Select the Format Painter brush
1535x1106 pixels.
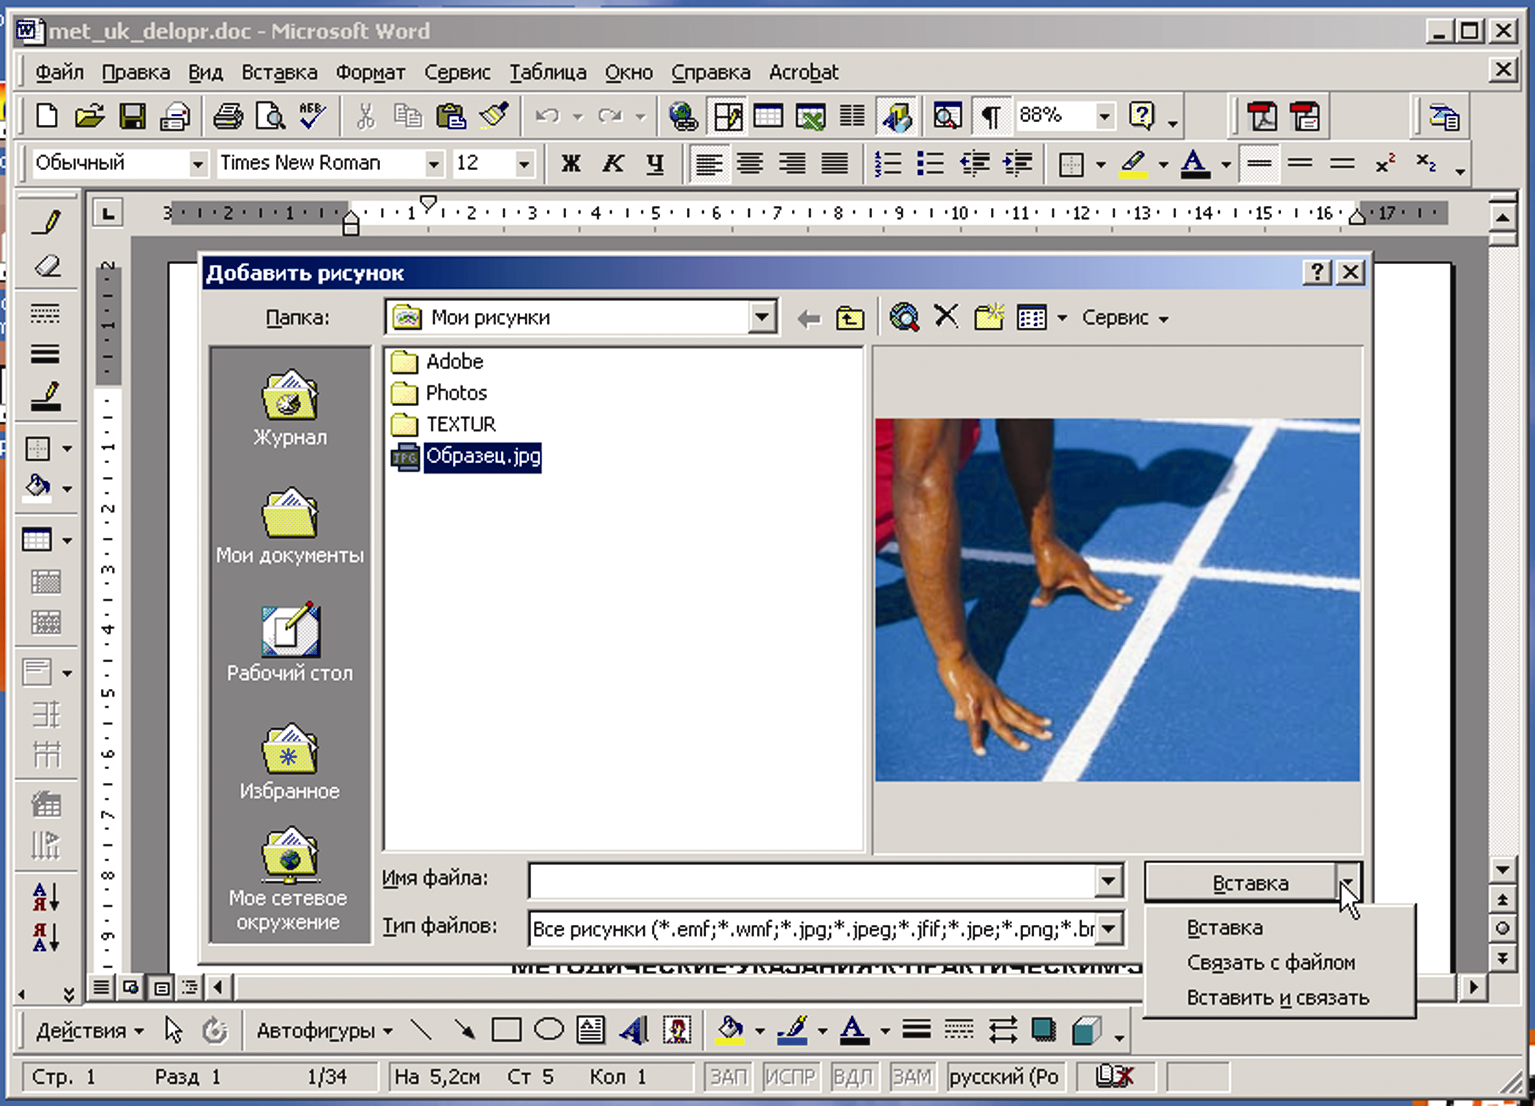(494, 117)
